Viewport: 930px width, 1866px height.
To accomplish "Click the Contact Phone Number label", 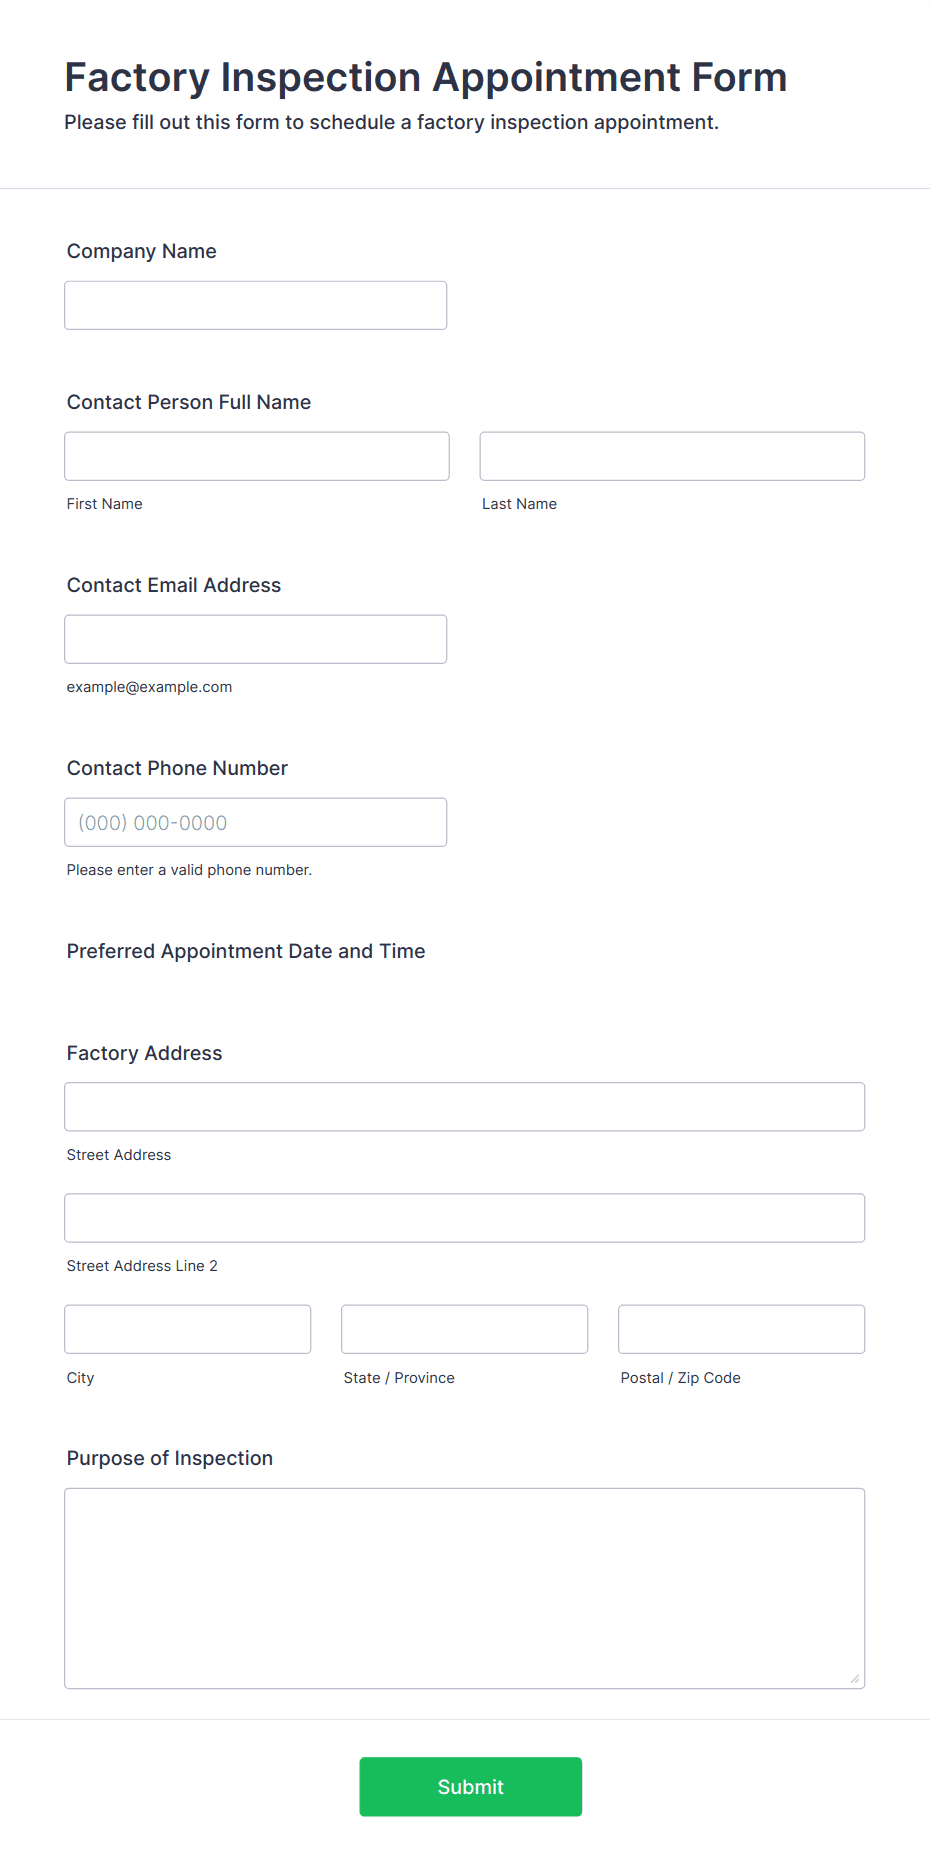I will pos(177,768).
